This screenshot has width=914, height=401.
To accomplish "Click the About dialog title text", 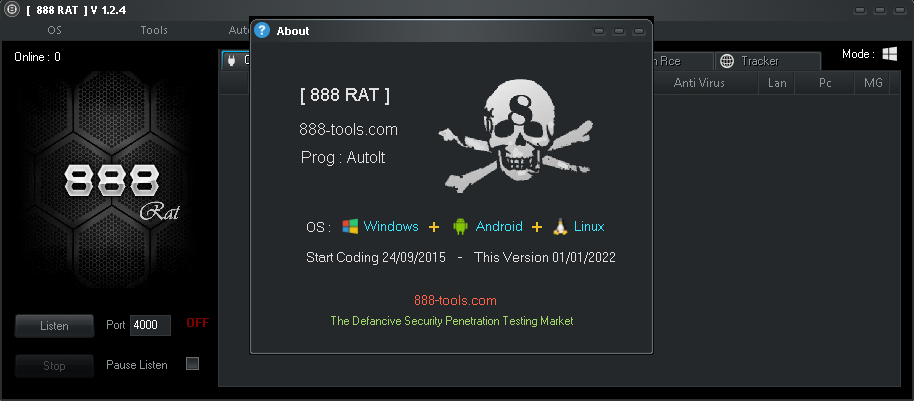I will 293,31.
